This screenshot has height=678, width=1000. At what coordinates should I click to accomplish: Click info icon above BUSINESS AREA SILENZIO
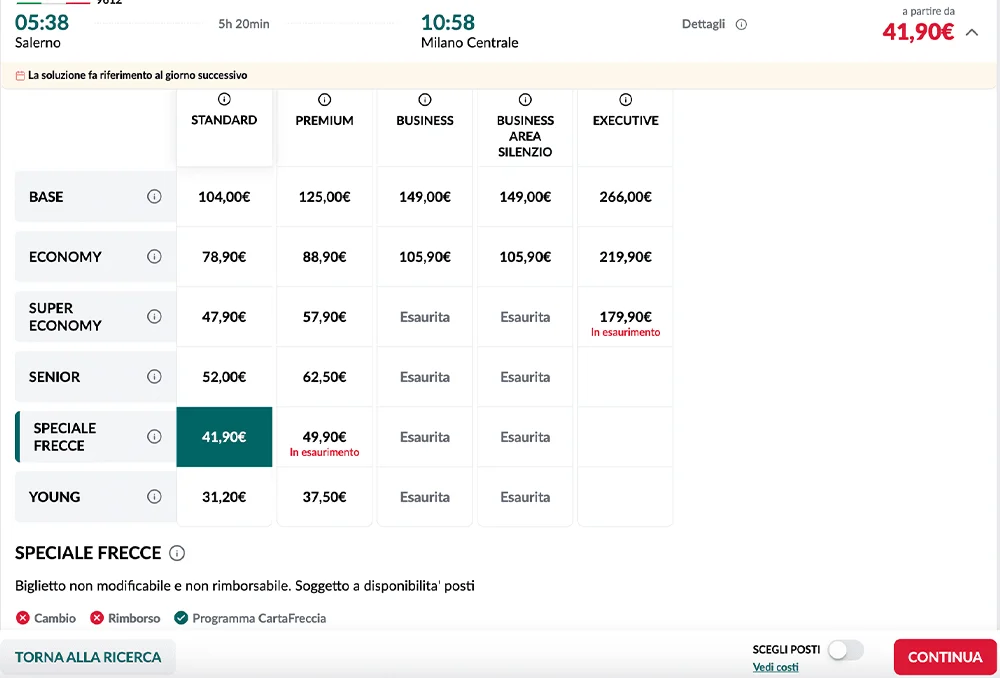(x=525, y=100)
